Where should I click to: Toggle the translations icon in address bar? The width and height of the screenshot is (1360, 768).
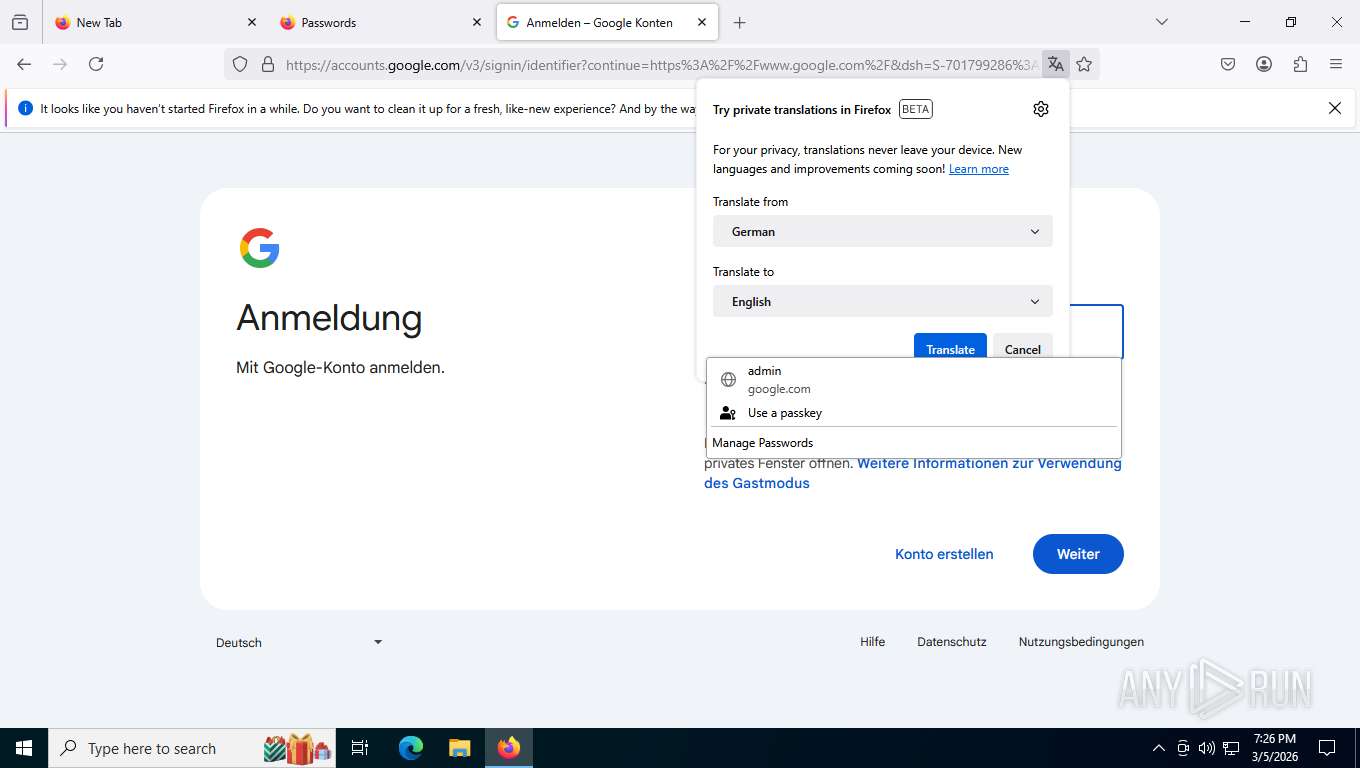click(x=1056, y=64)
